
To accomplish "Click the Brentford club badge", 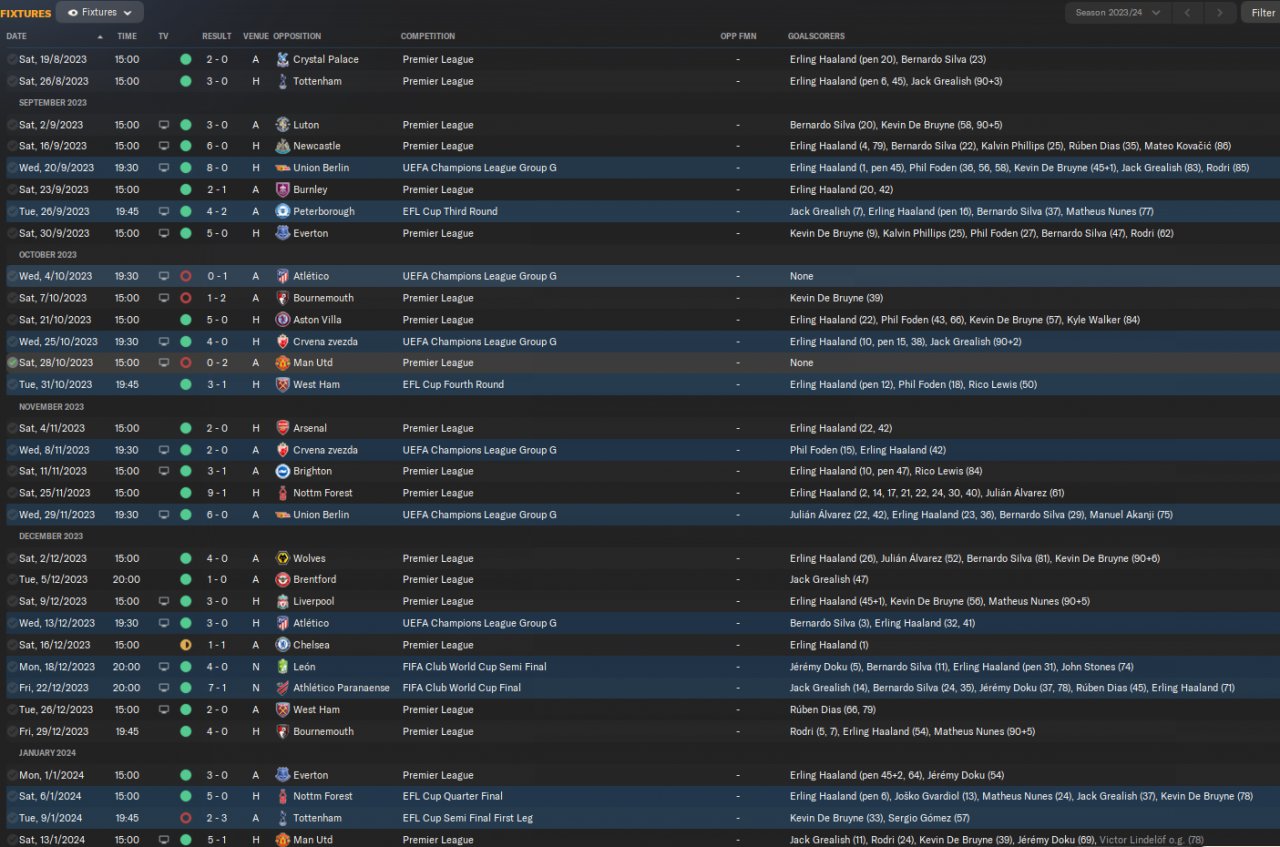I will [283, 579].
